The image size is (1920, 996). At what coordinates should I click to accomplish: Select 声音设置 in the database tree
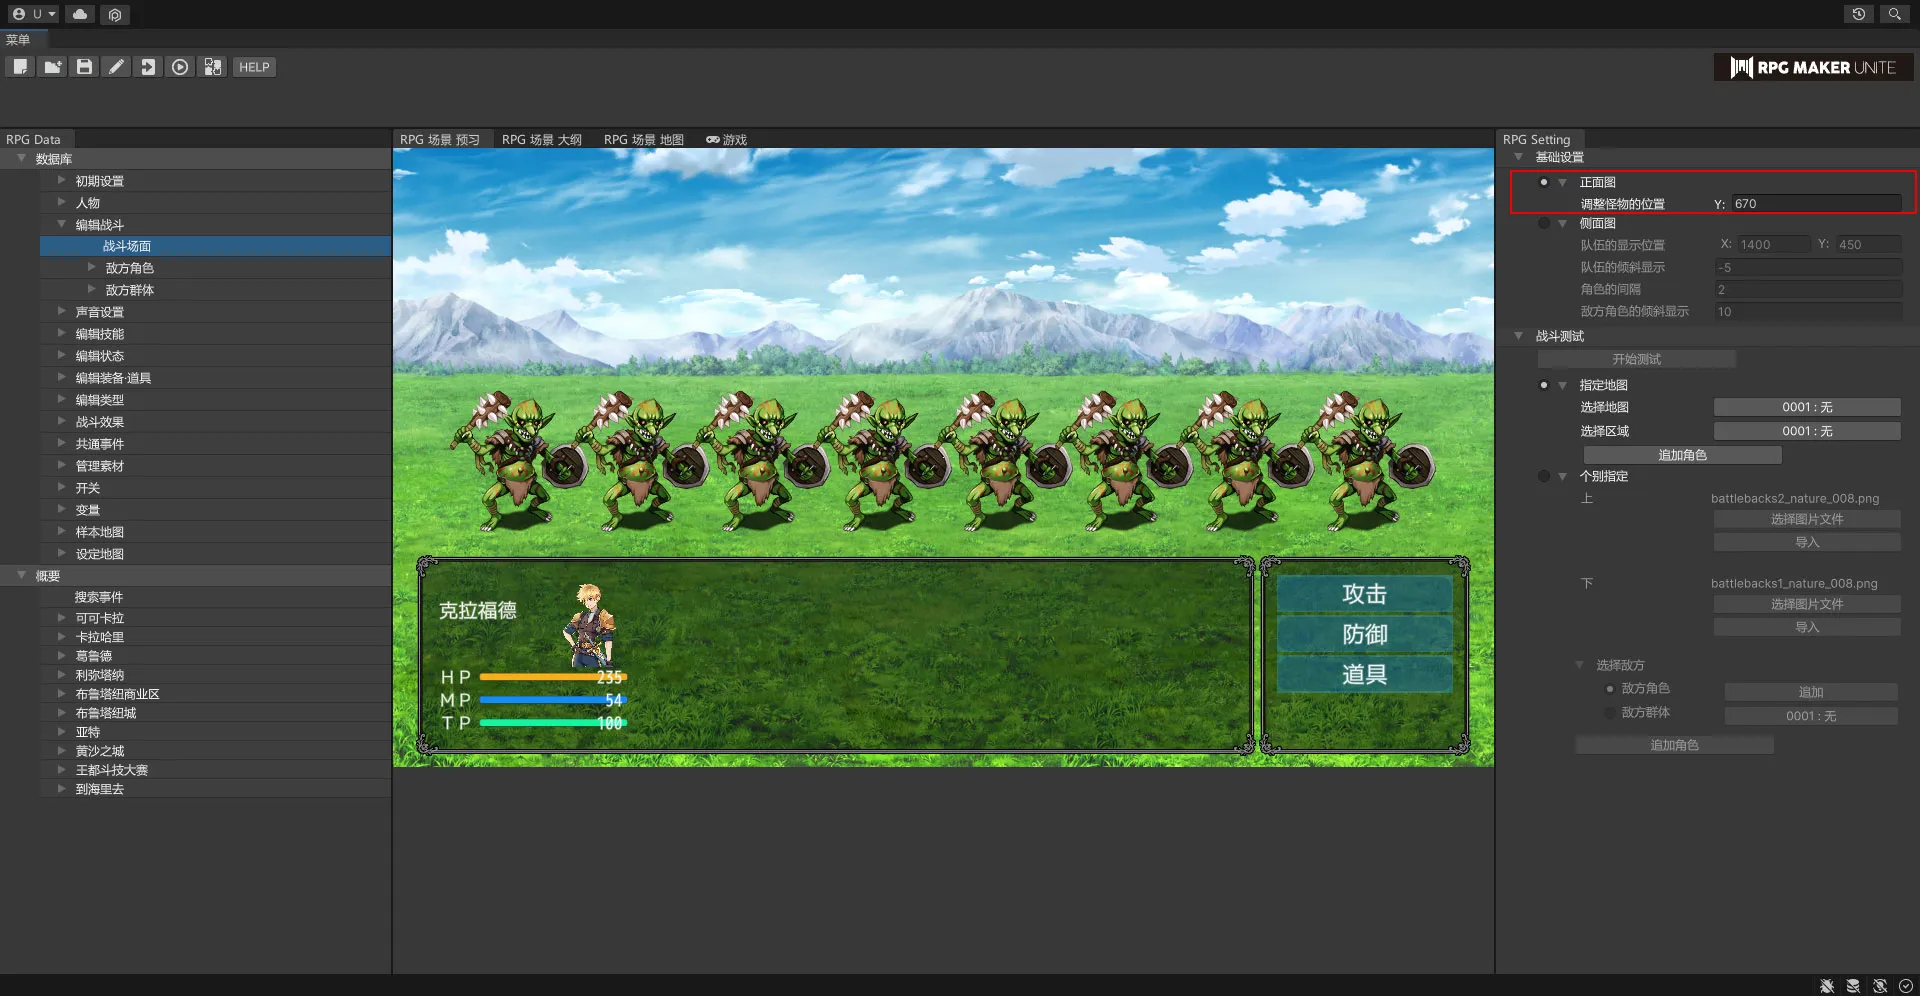coord(100,312)
